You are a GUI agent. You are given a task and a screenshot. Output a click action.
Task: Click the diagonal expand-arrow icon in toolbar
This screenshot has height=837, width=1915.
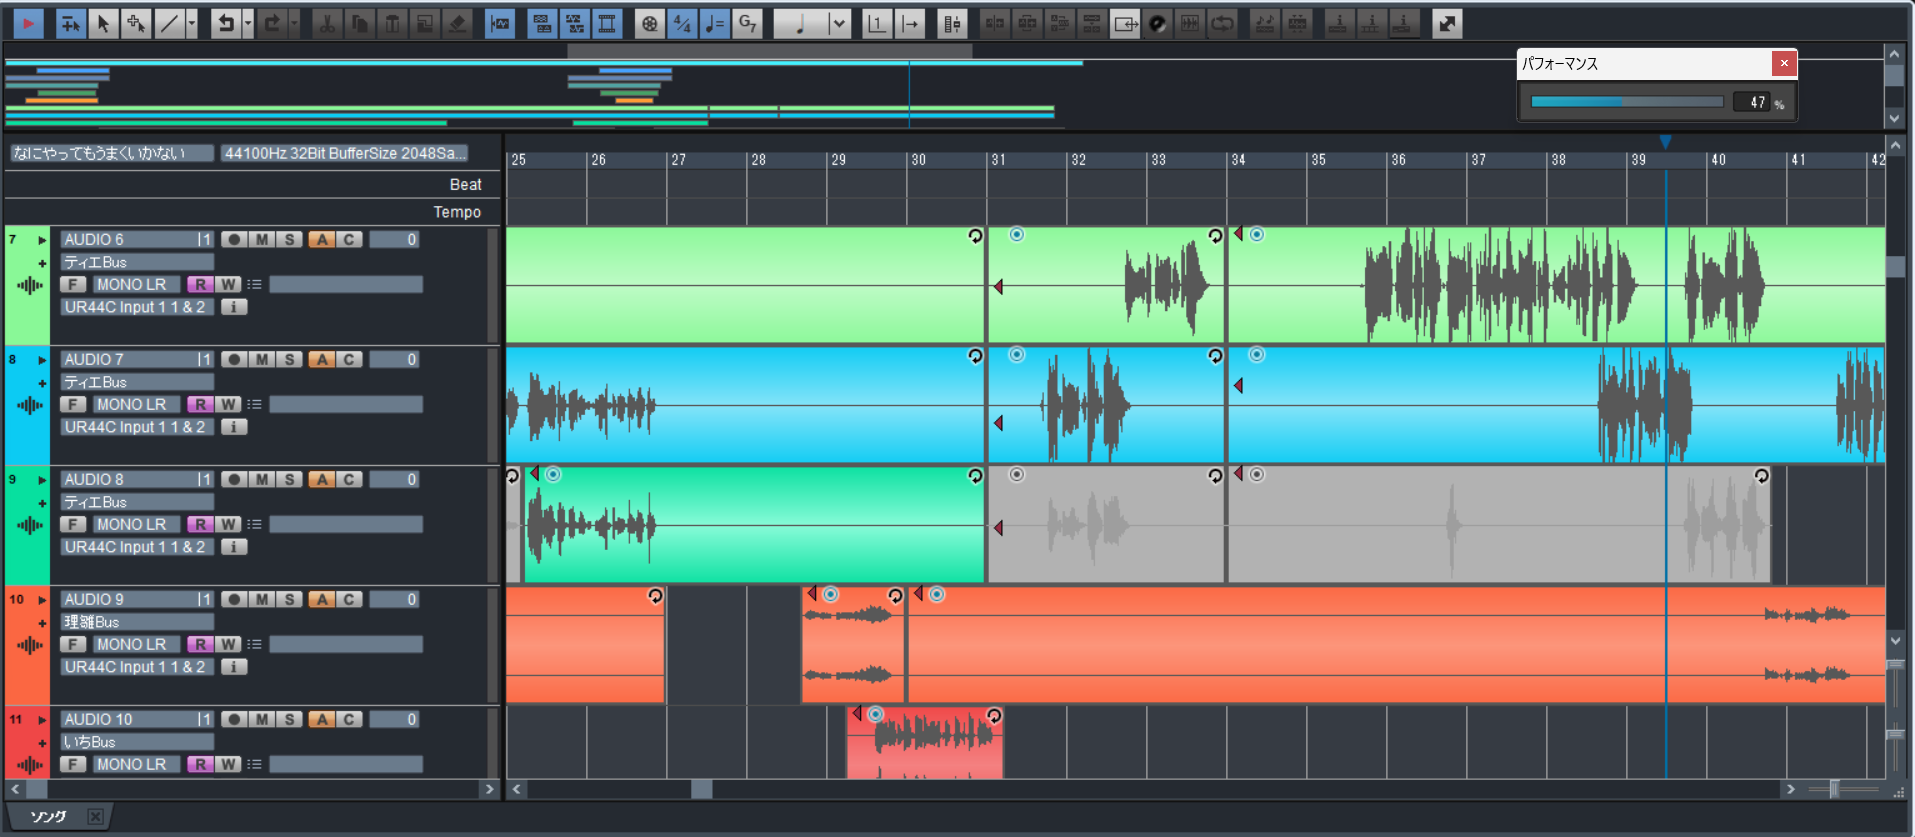(1446, 24)
